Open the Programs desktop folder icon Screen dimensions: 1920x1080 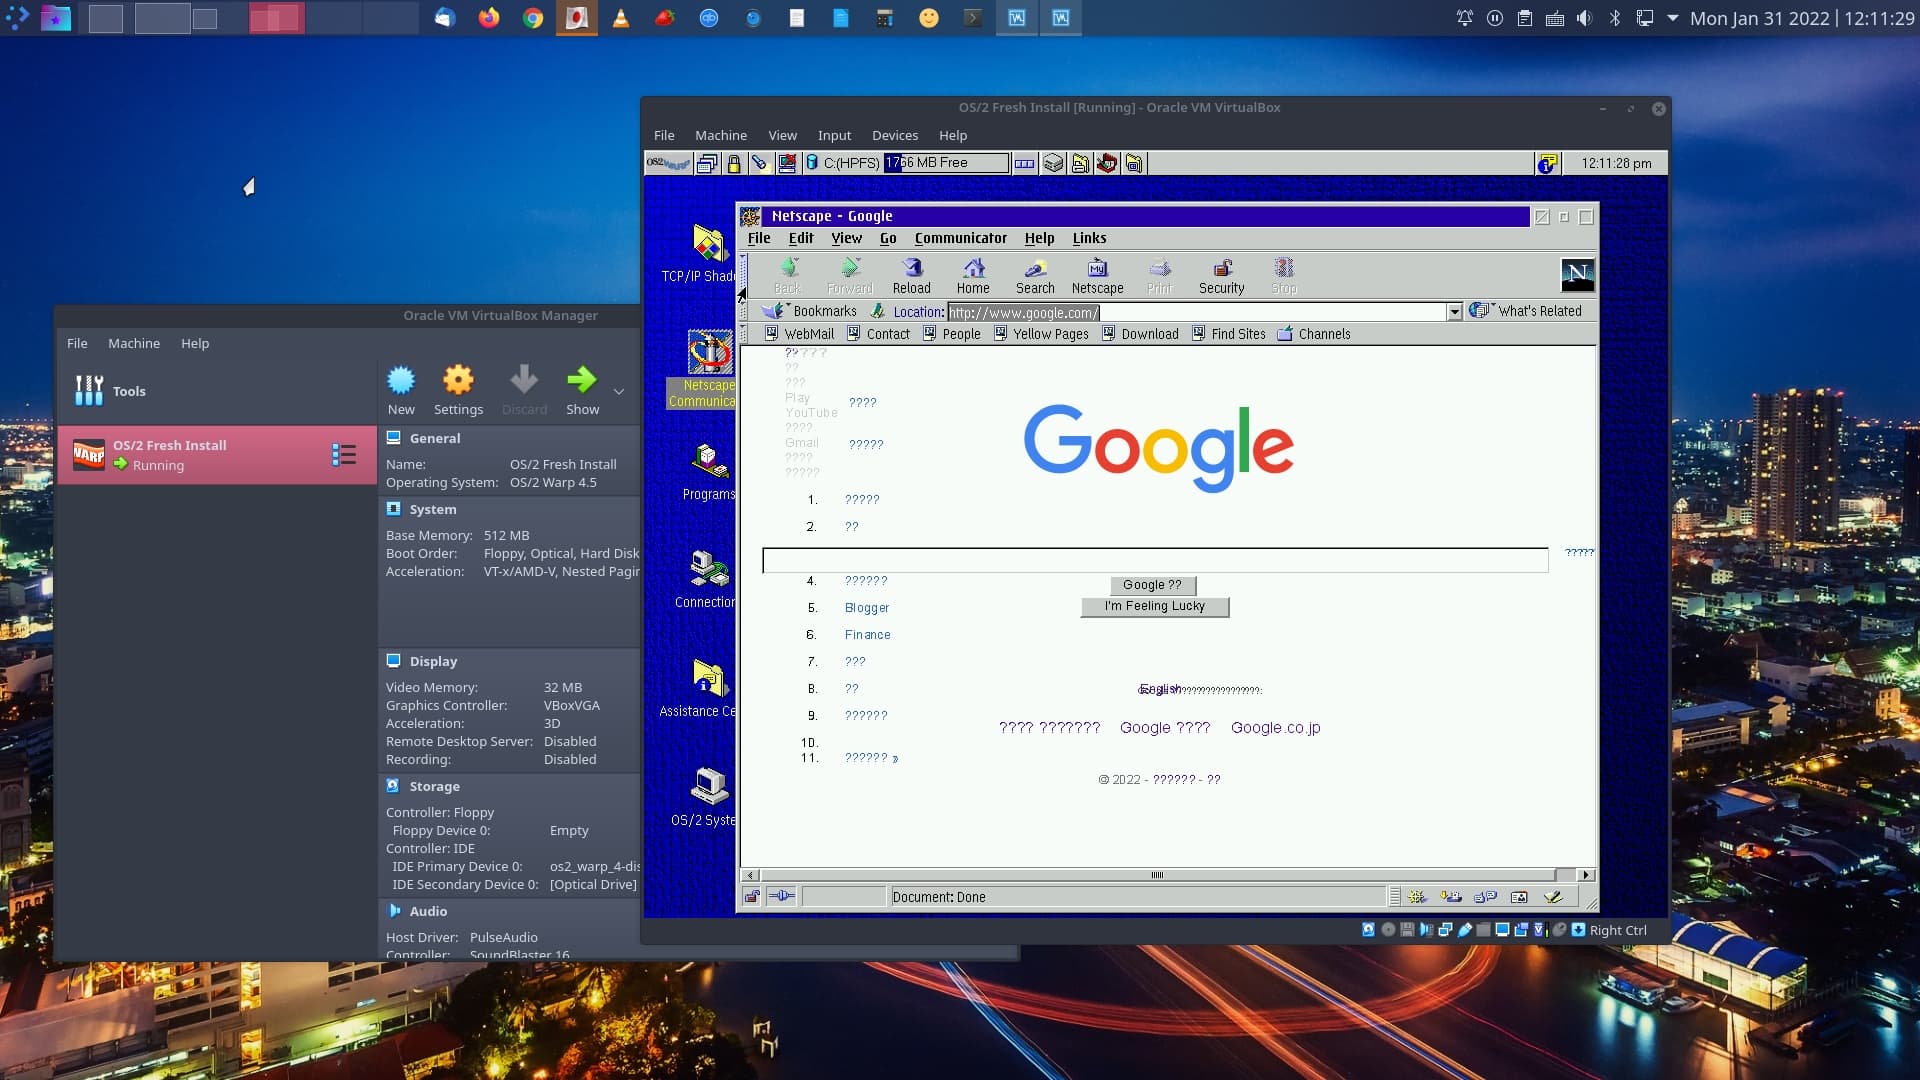point(708,461)
